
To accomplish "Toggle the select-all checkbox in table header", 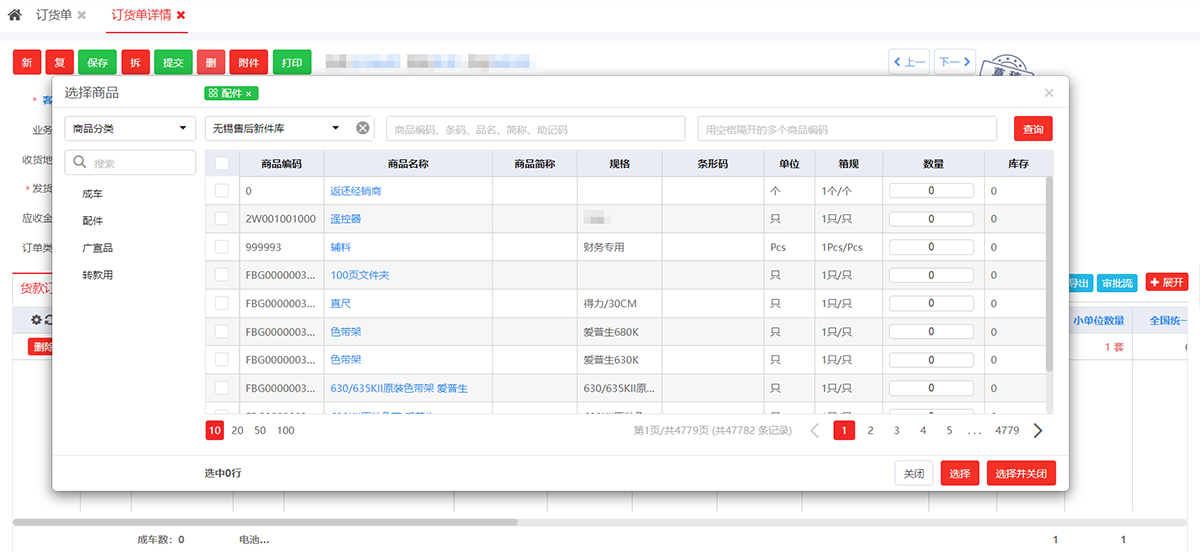I will pos(221,163).
